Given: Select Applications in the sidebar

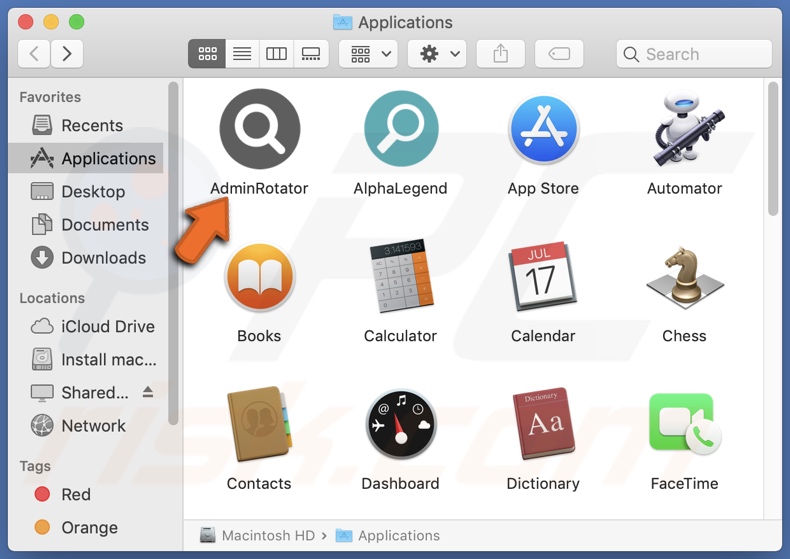Looking at the screenshot, I should pyautogui.click(x=86, y=158).
